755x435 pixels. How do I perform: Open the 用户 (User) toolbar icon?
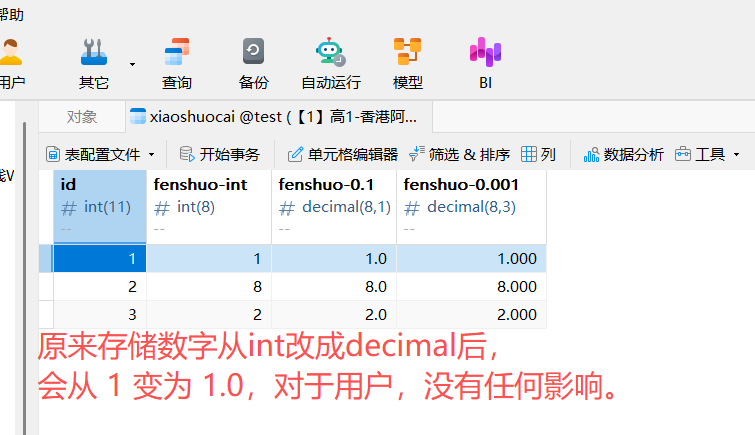coord(11,53)
